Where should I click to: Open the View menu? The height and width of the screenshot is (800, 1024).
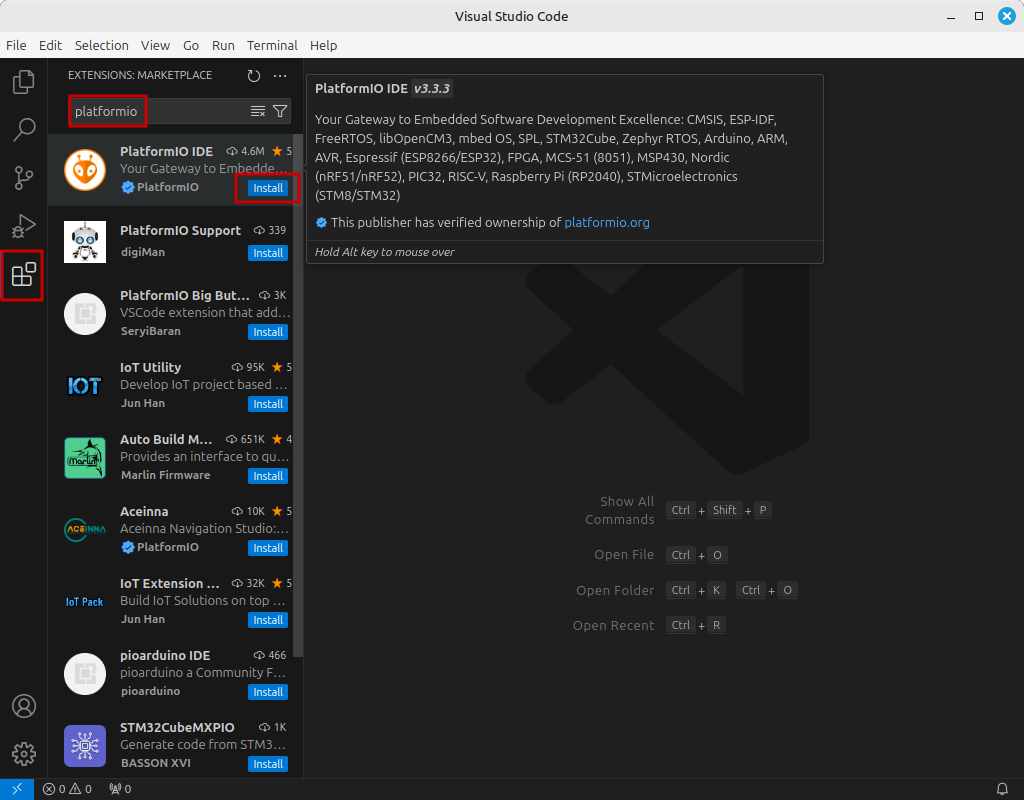coord(155,45)
